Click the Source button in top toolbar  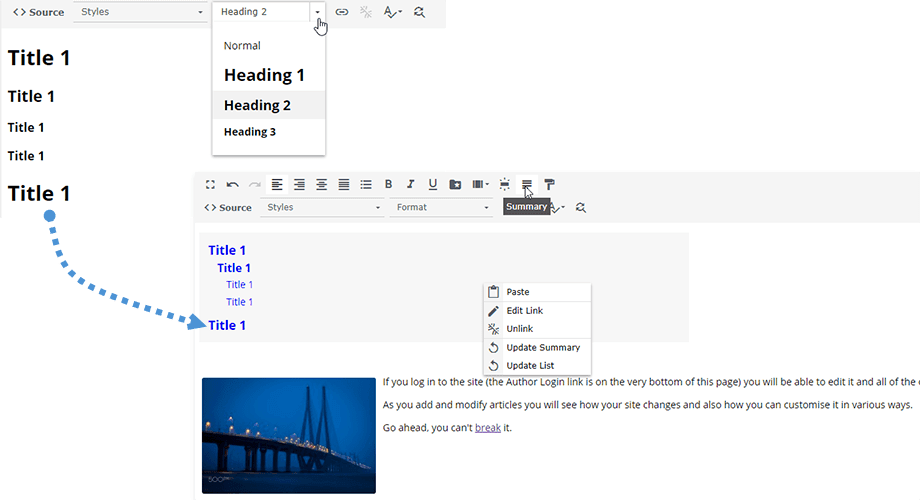(x=38, y=12)
